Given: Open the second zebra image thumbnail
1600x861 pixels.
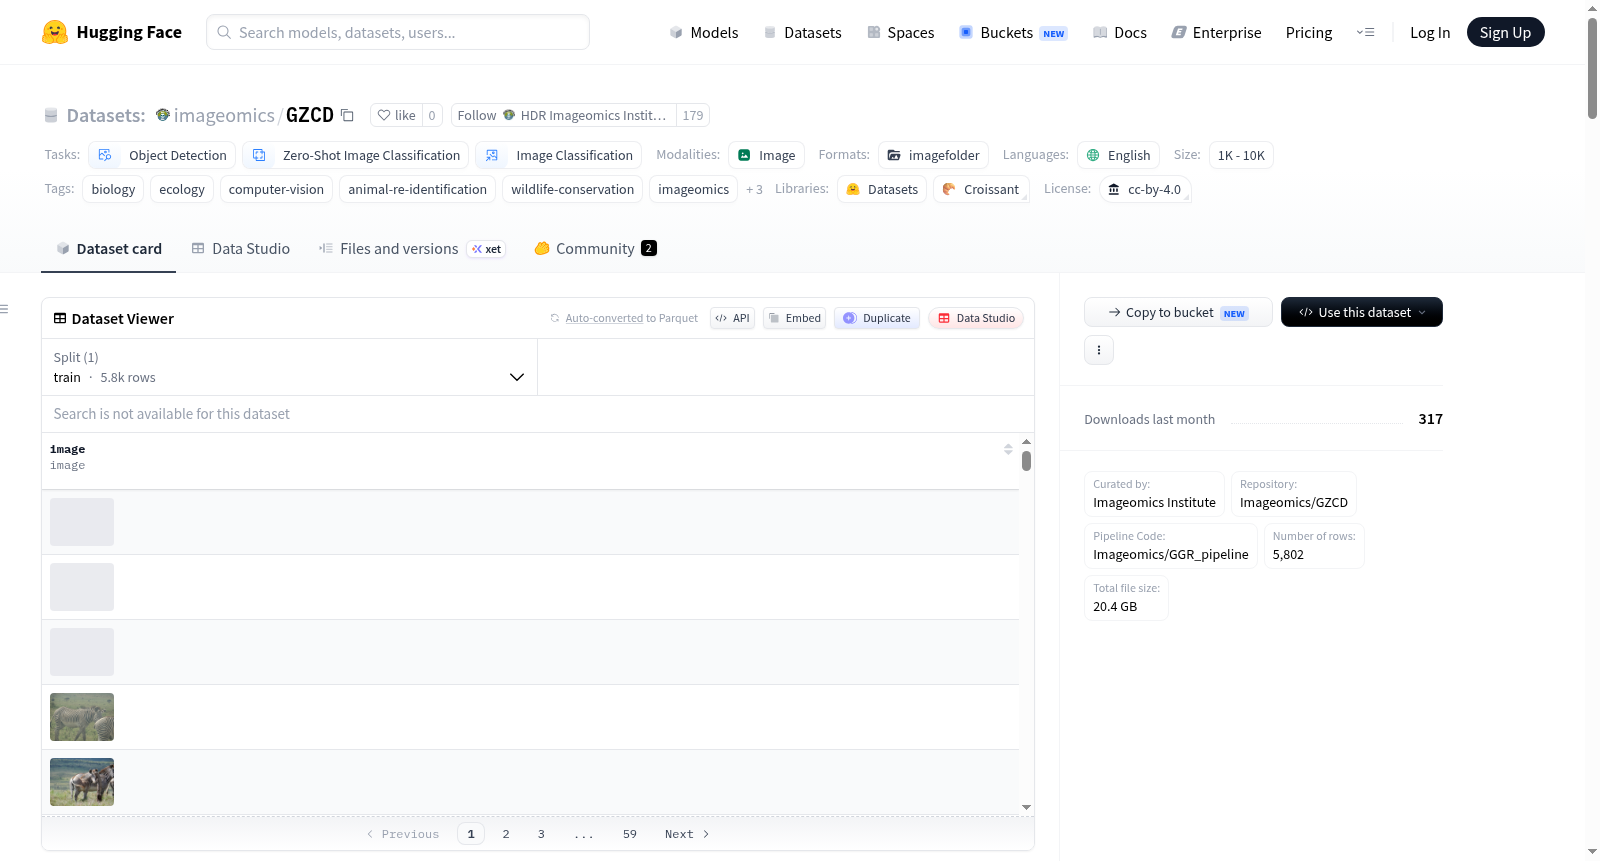Looking at the screenshot, I should point(82,782).
